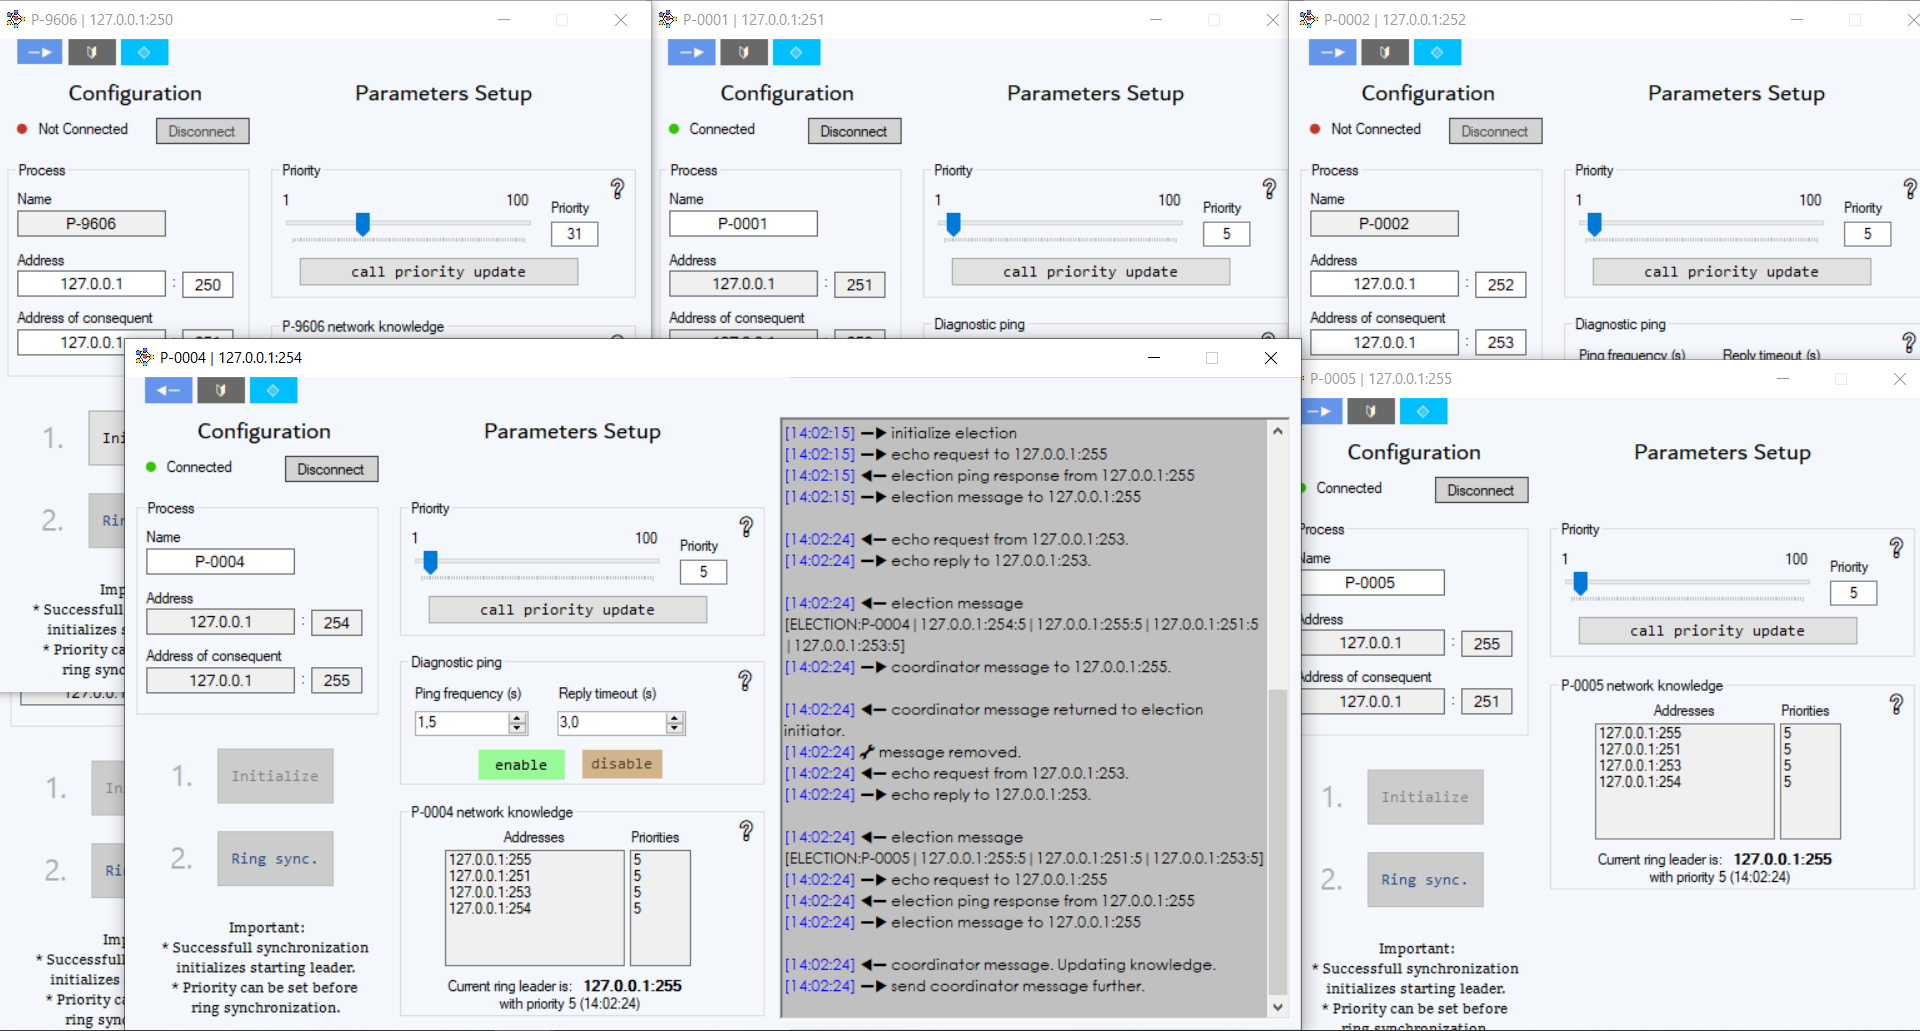Click the Disconnect button in P-0002 window
This screenshot has height=1031, width=1920.
click(1495, 131)
